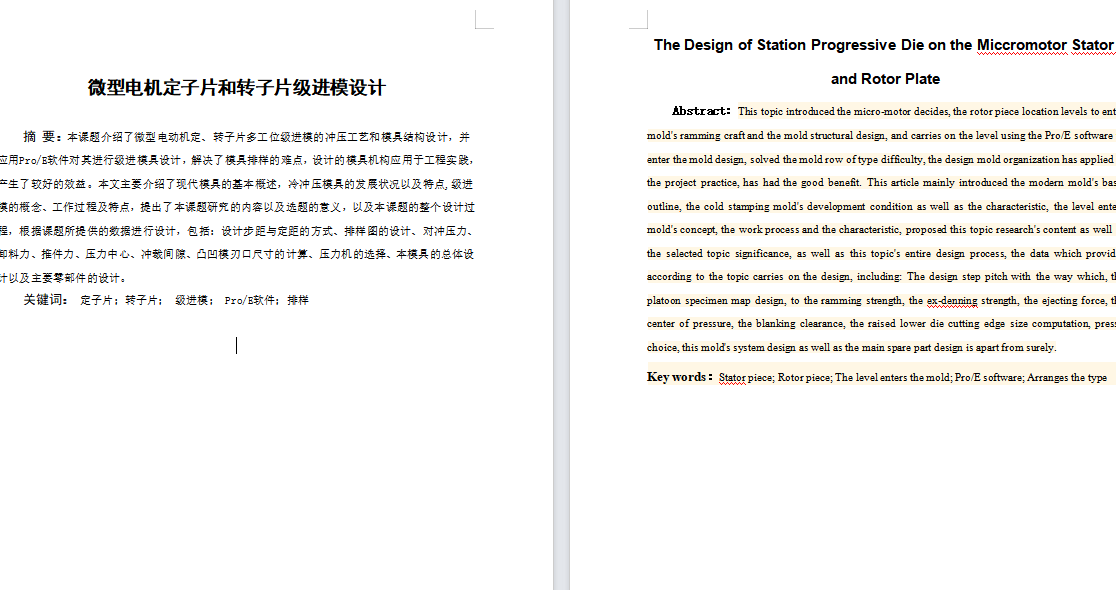Click the line starting 'center of pressure, the blanking'

point(881,324)
